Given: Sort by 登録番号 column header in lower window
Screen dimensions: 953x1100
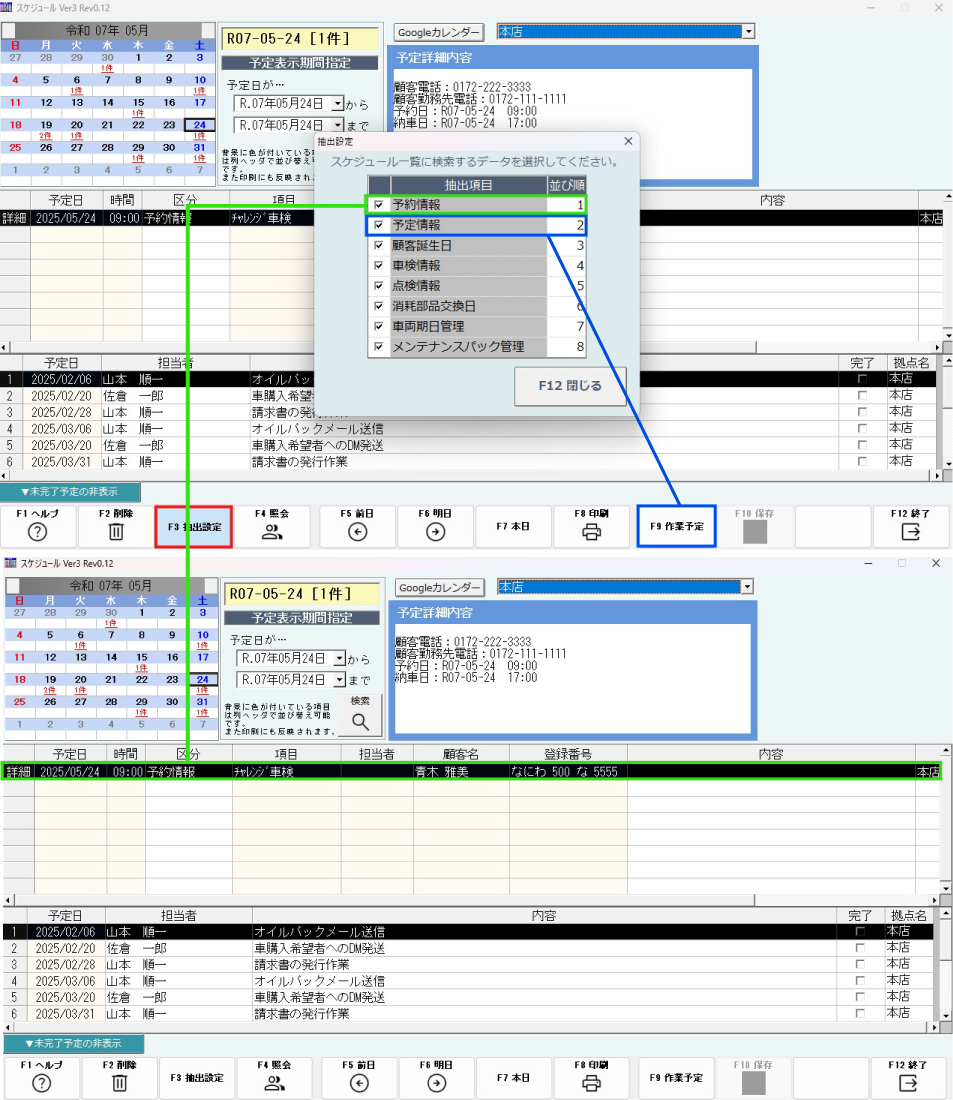Looking at the screenshot, I should tap(568, 754).
